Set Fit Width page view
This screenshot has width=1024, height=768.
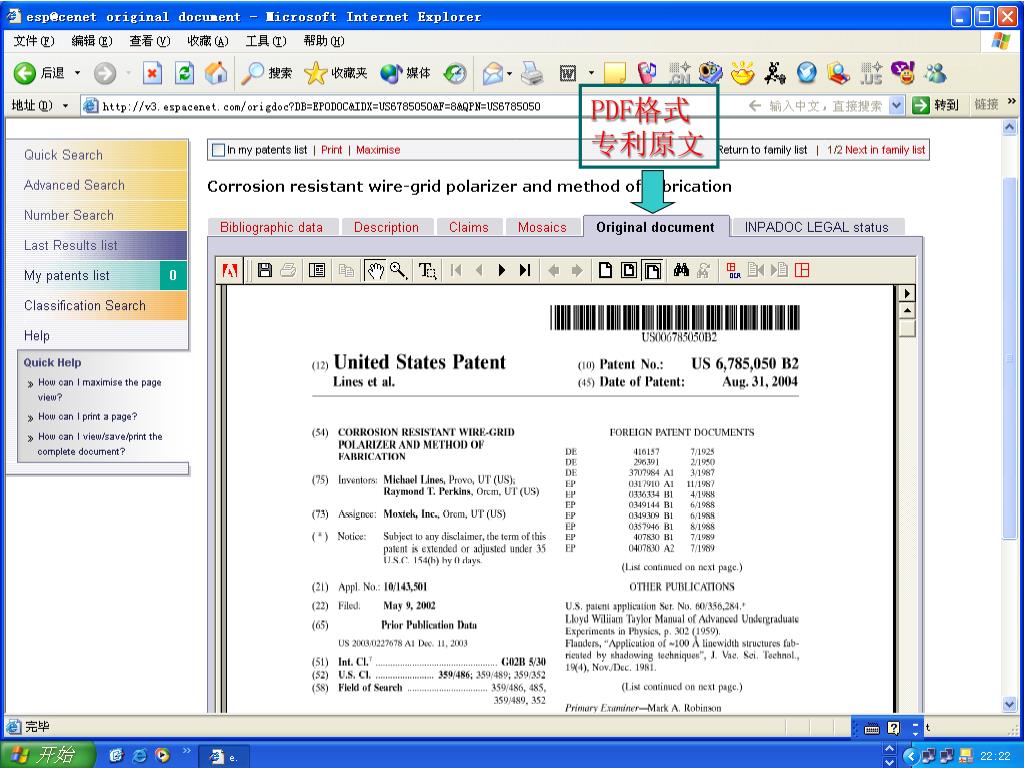point(652,270)
